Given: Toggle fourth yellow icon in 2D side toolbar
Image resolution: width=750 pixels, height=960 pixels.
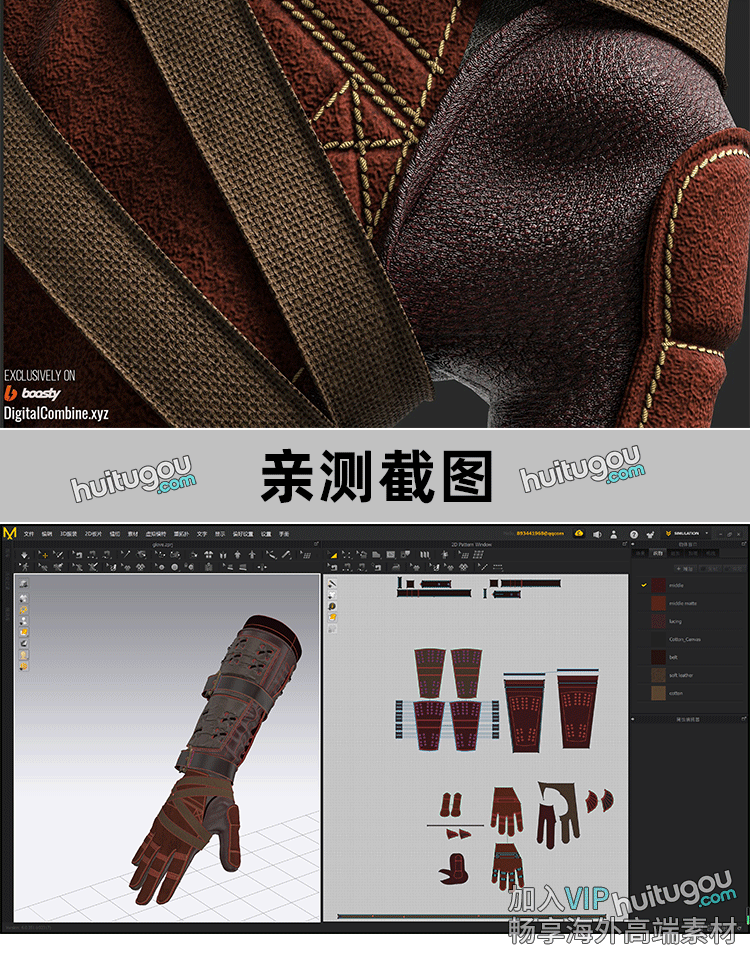Looking at the screenshot, I should [x=332, y=617].
